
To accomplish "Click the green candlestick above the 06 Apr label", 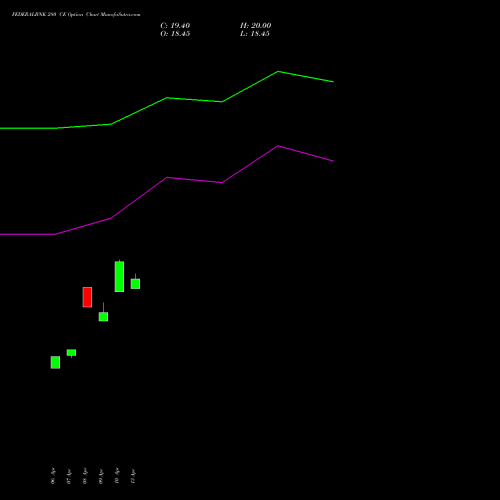I will [x=55, y=362].
